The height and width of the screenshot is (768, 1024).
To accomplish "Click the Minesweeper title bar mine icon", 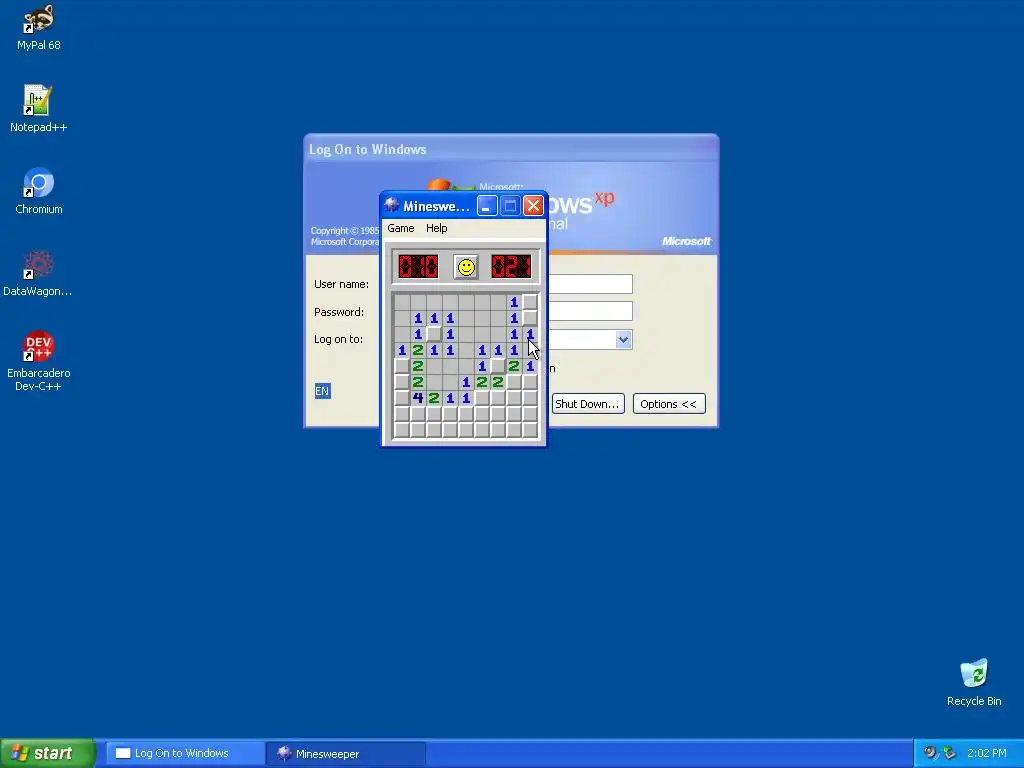I will pyautogui.click(x=392, y=206).
